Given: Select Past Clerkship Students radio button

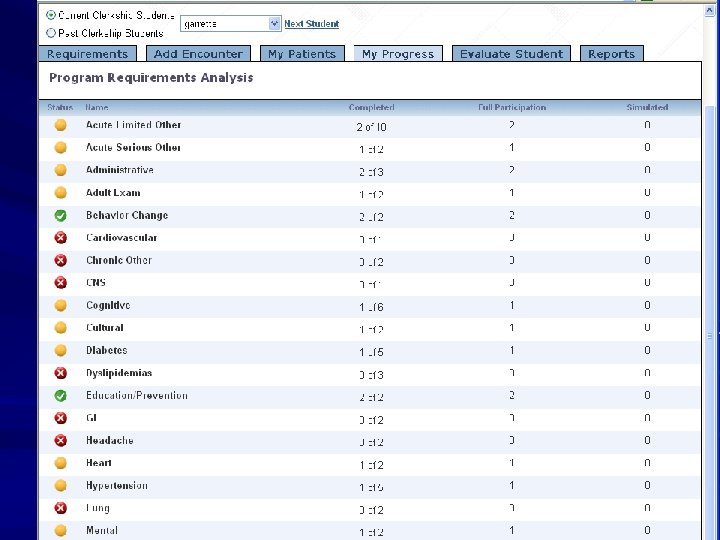Looking at the screenshot, I should coord(51,33).
